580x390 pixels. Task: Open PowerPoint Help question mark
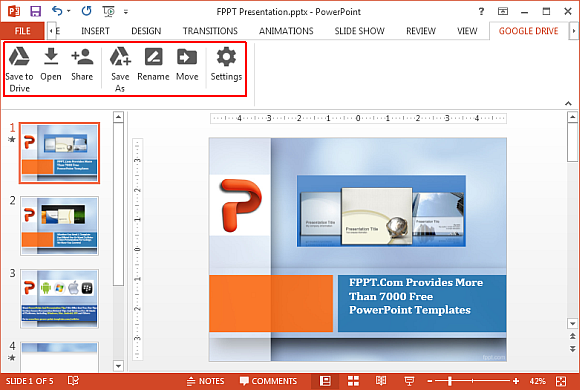coord(481,11)
